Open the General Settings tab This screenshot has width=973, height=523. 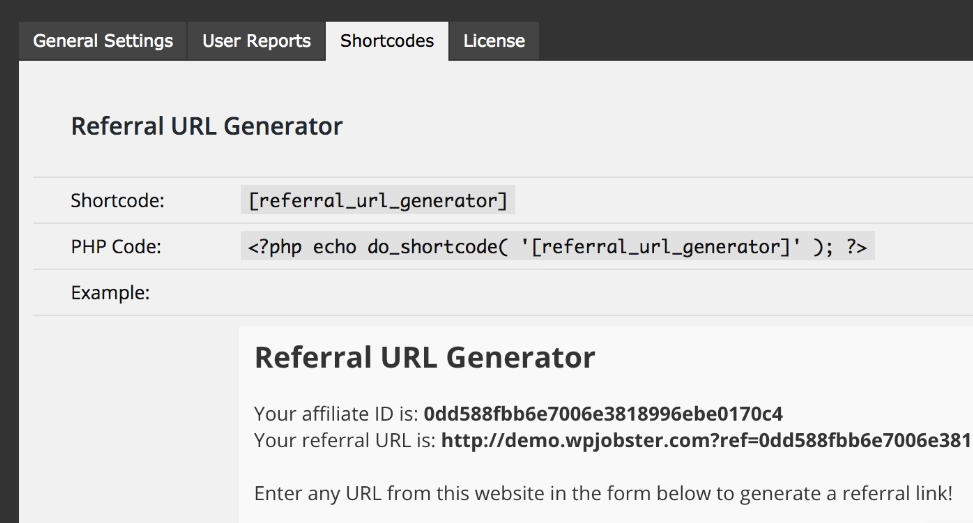pos(103,41)
